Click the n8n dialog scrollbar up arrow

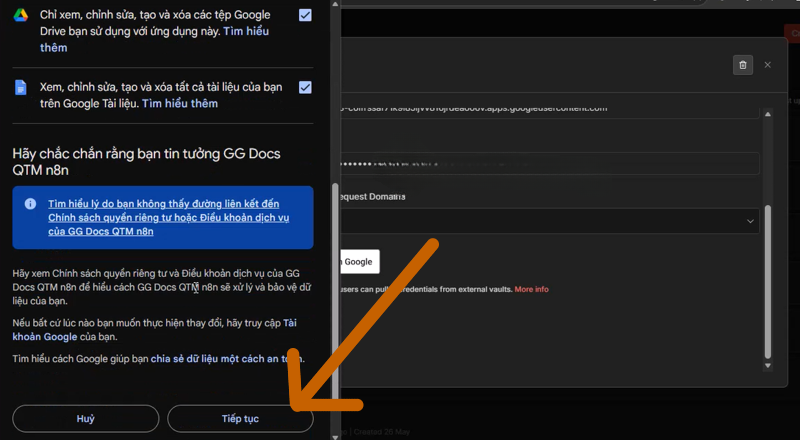tap(768, 114)
